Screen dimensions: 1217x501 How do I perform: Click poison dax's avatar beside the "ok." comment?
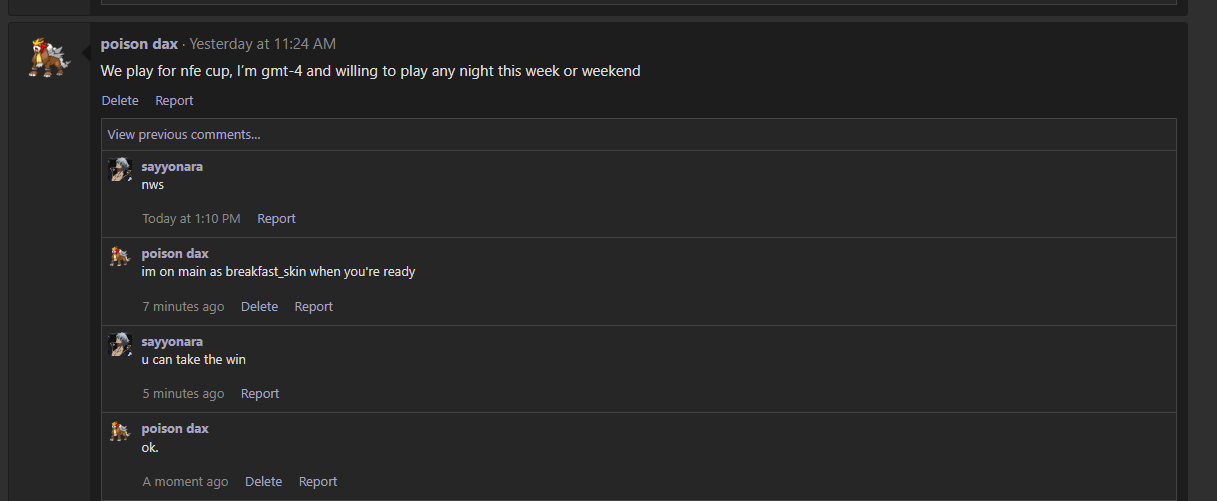click(x=120, y=432)
